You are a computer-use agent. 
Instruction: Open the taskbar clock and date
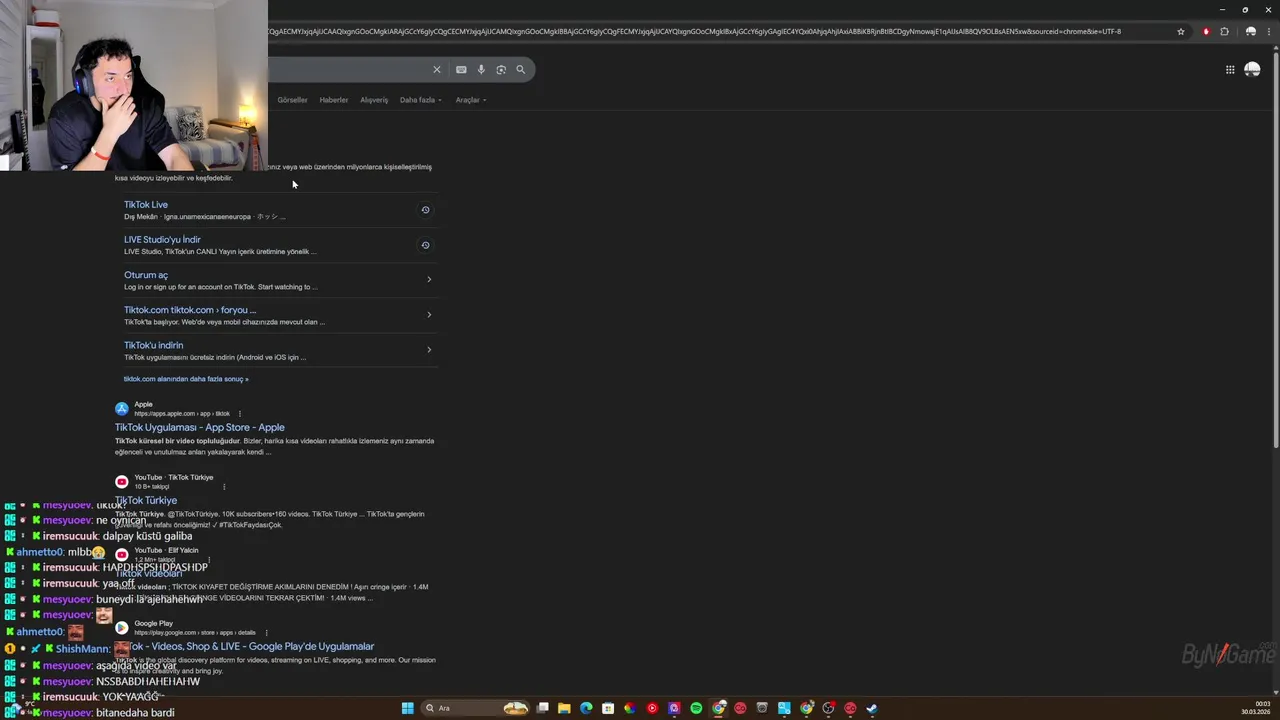[x=1255, y=708]
